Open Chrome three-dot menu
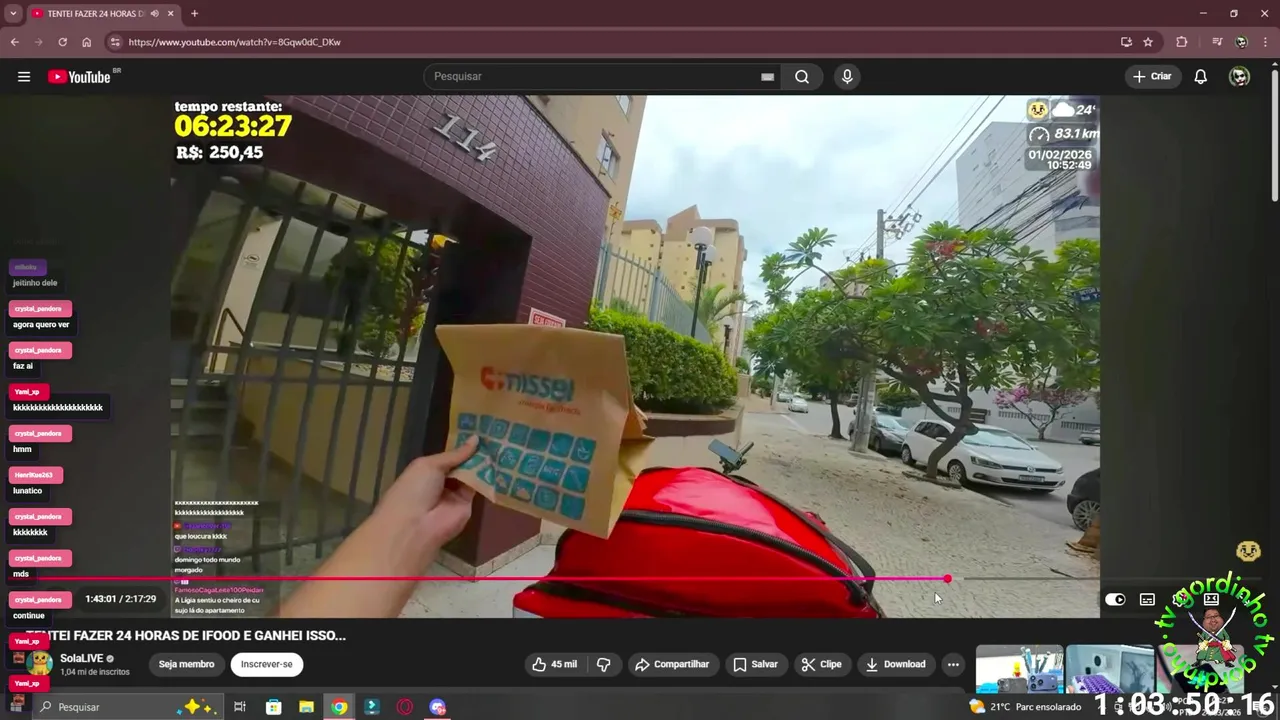 point(1266,42)
